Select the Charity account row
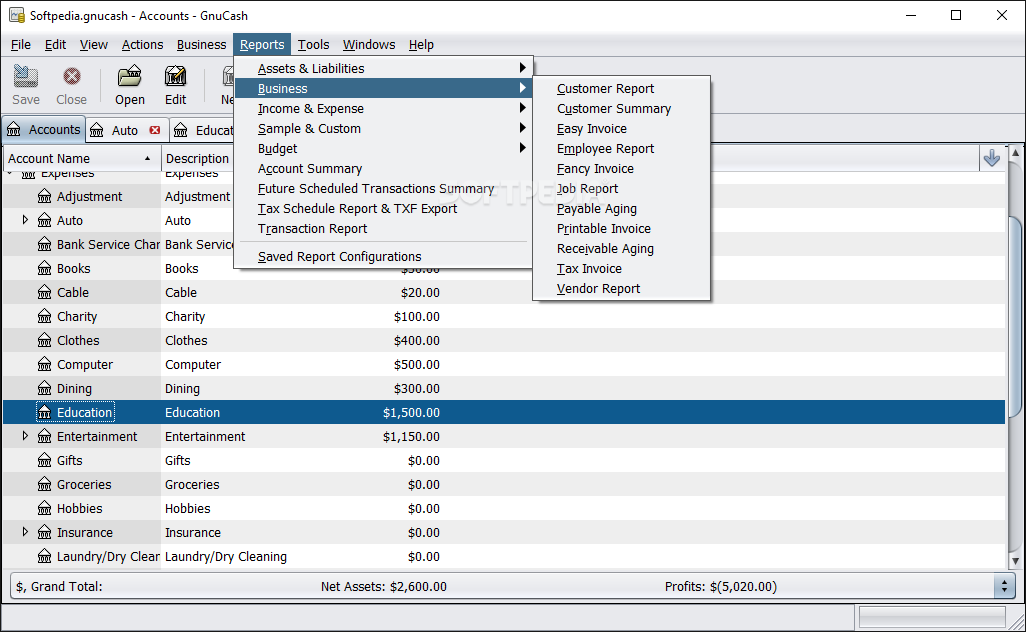Screen dimensions: 1026x632 click(x=504, y=317)
